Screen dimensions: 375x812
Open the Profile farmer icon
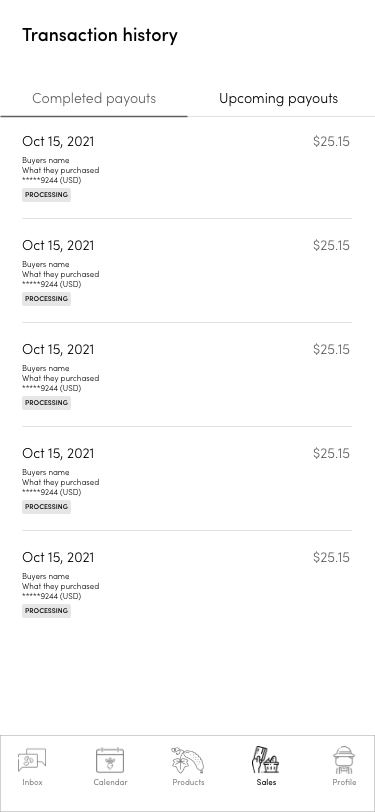click(x=344, y=760)
